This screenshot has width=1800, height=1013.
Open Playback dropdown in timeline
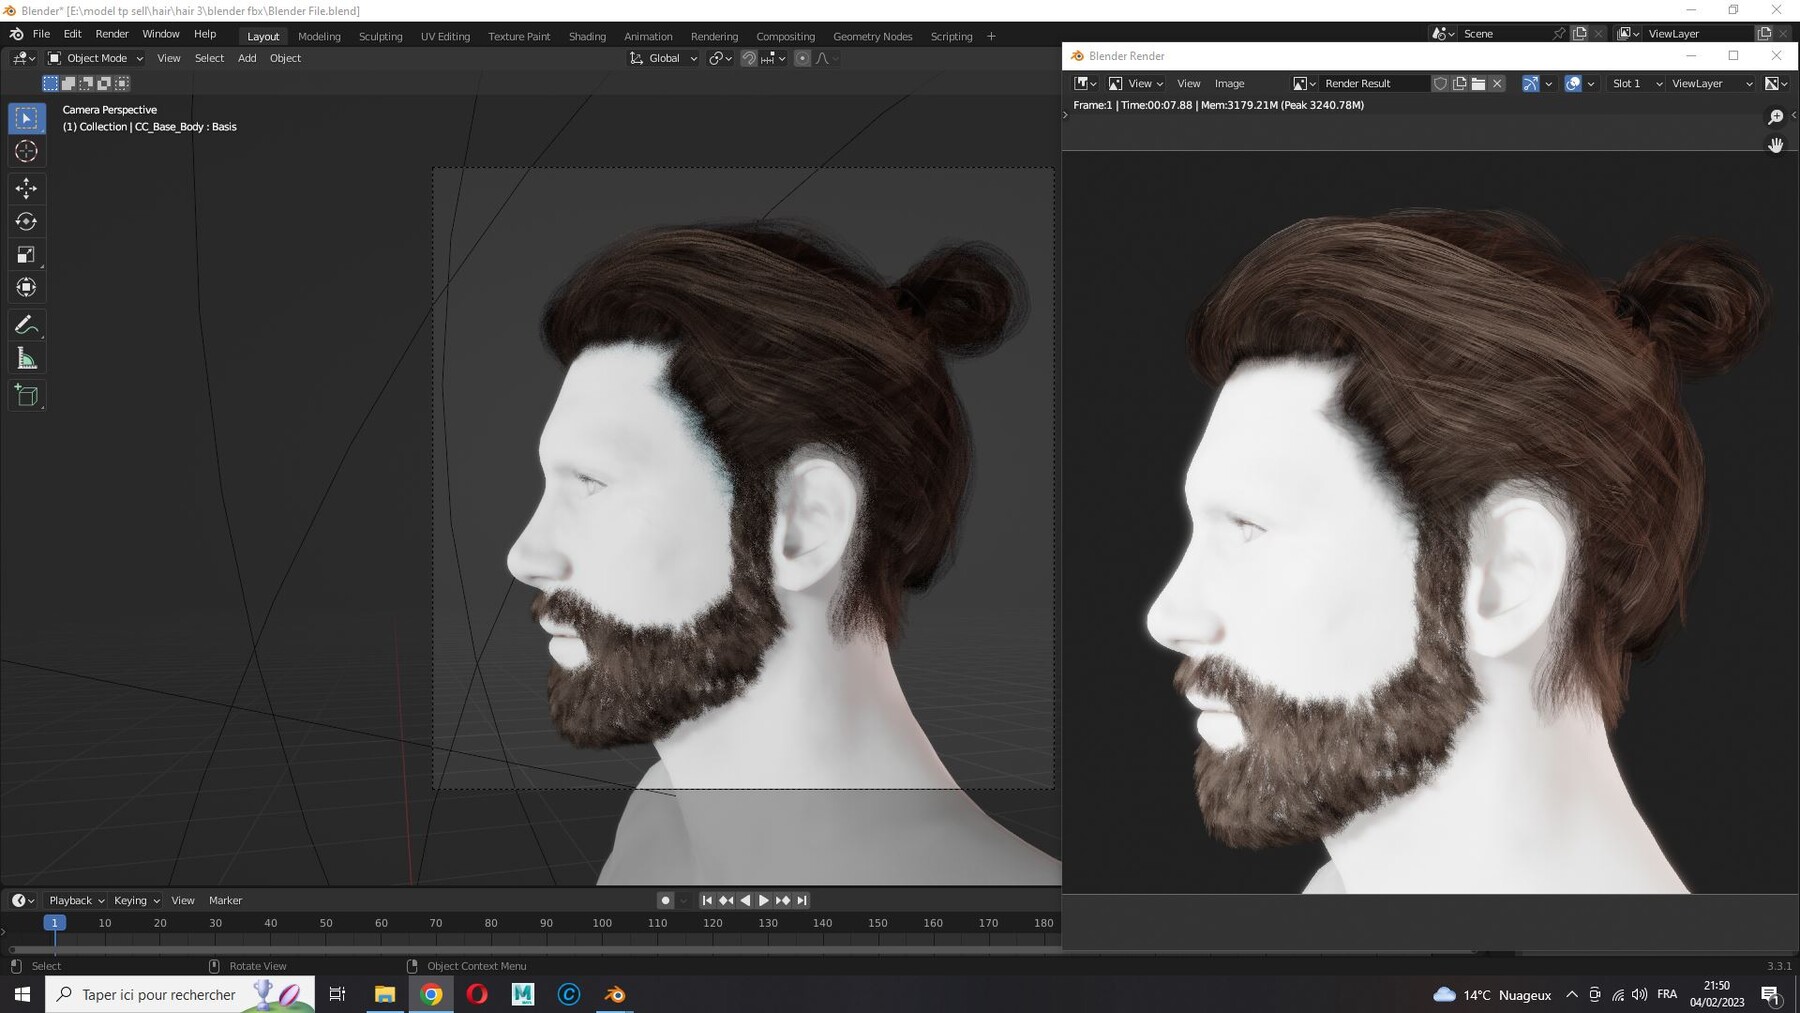pos(77,901)
